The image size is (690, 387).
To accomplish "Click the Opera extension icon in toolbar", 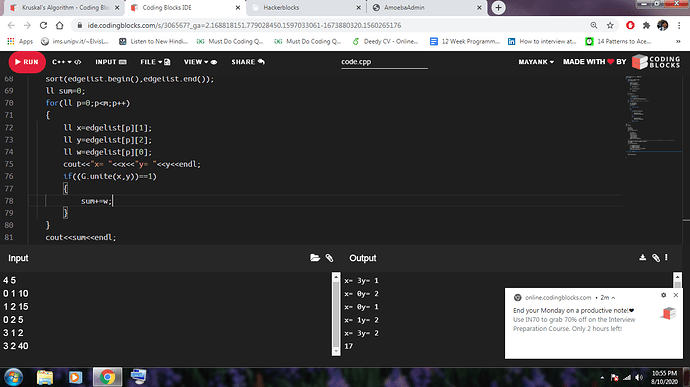I will pyautogui.click(x=630, y=26).
